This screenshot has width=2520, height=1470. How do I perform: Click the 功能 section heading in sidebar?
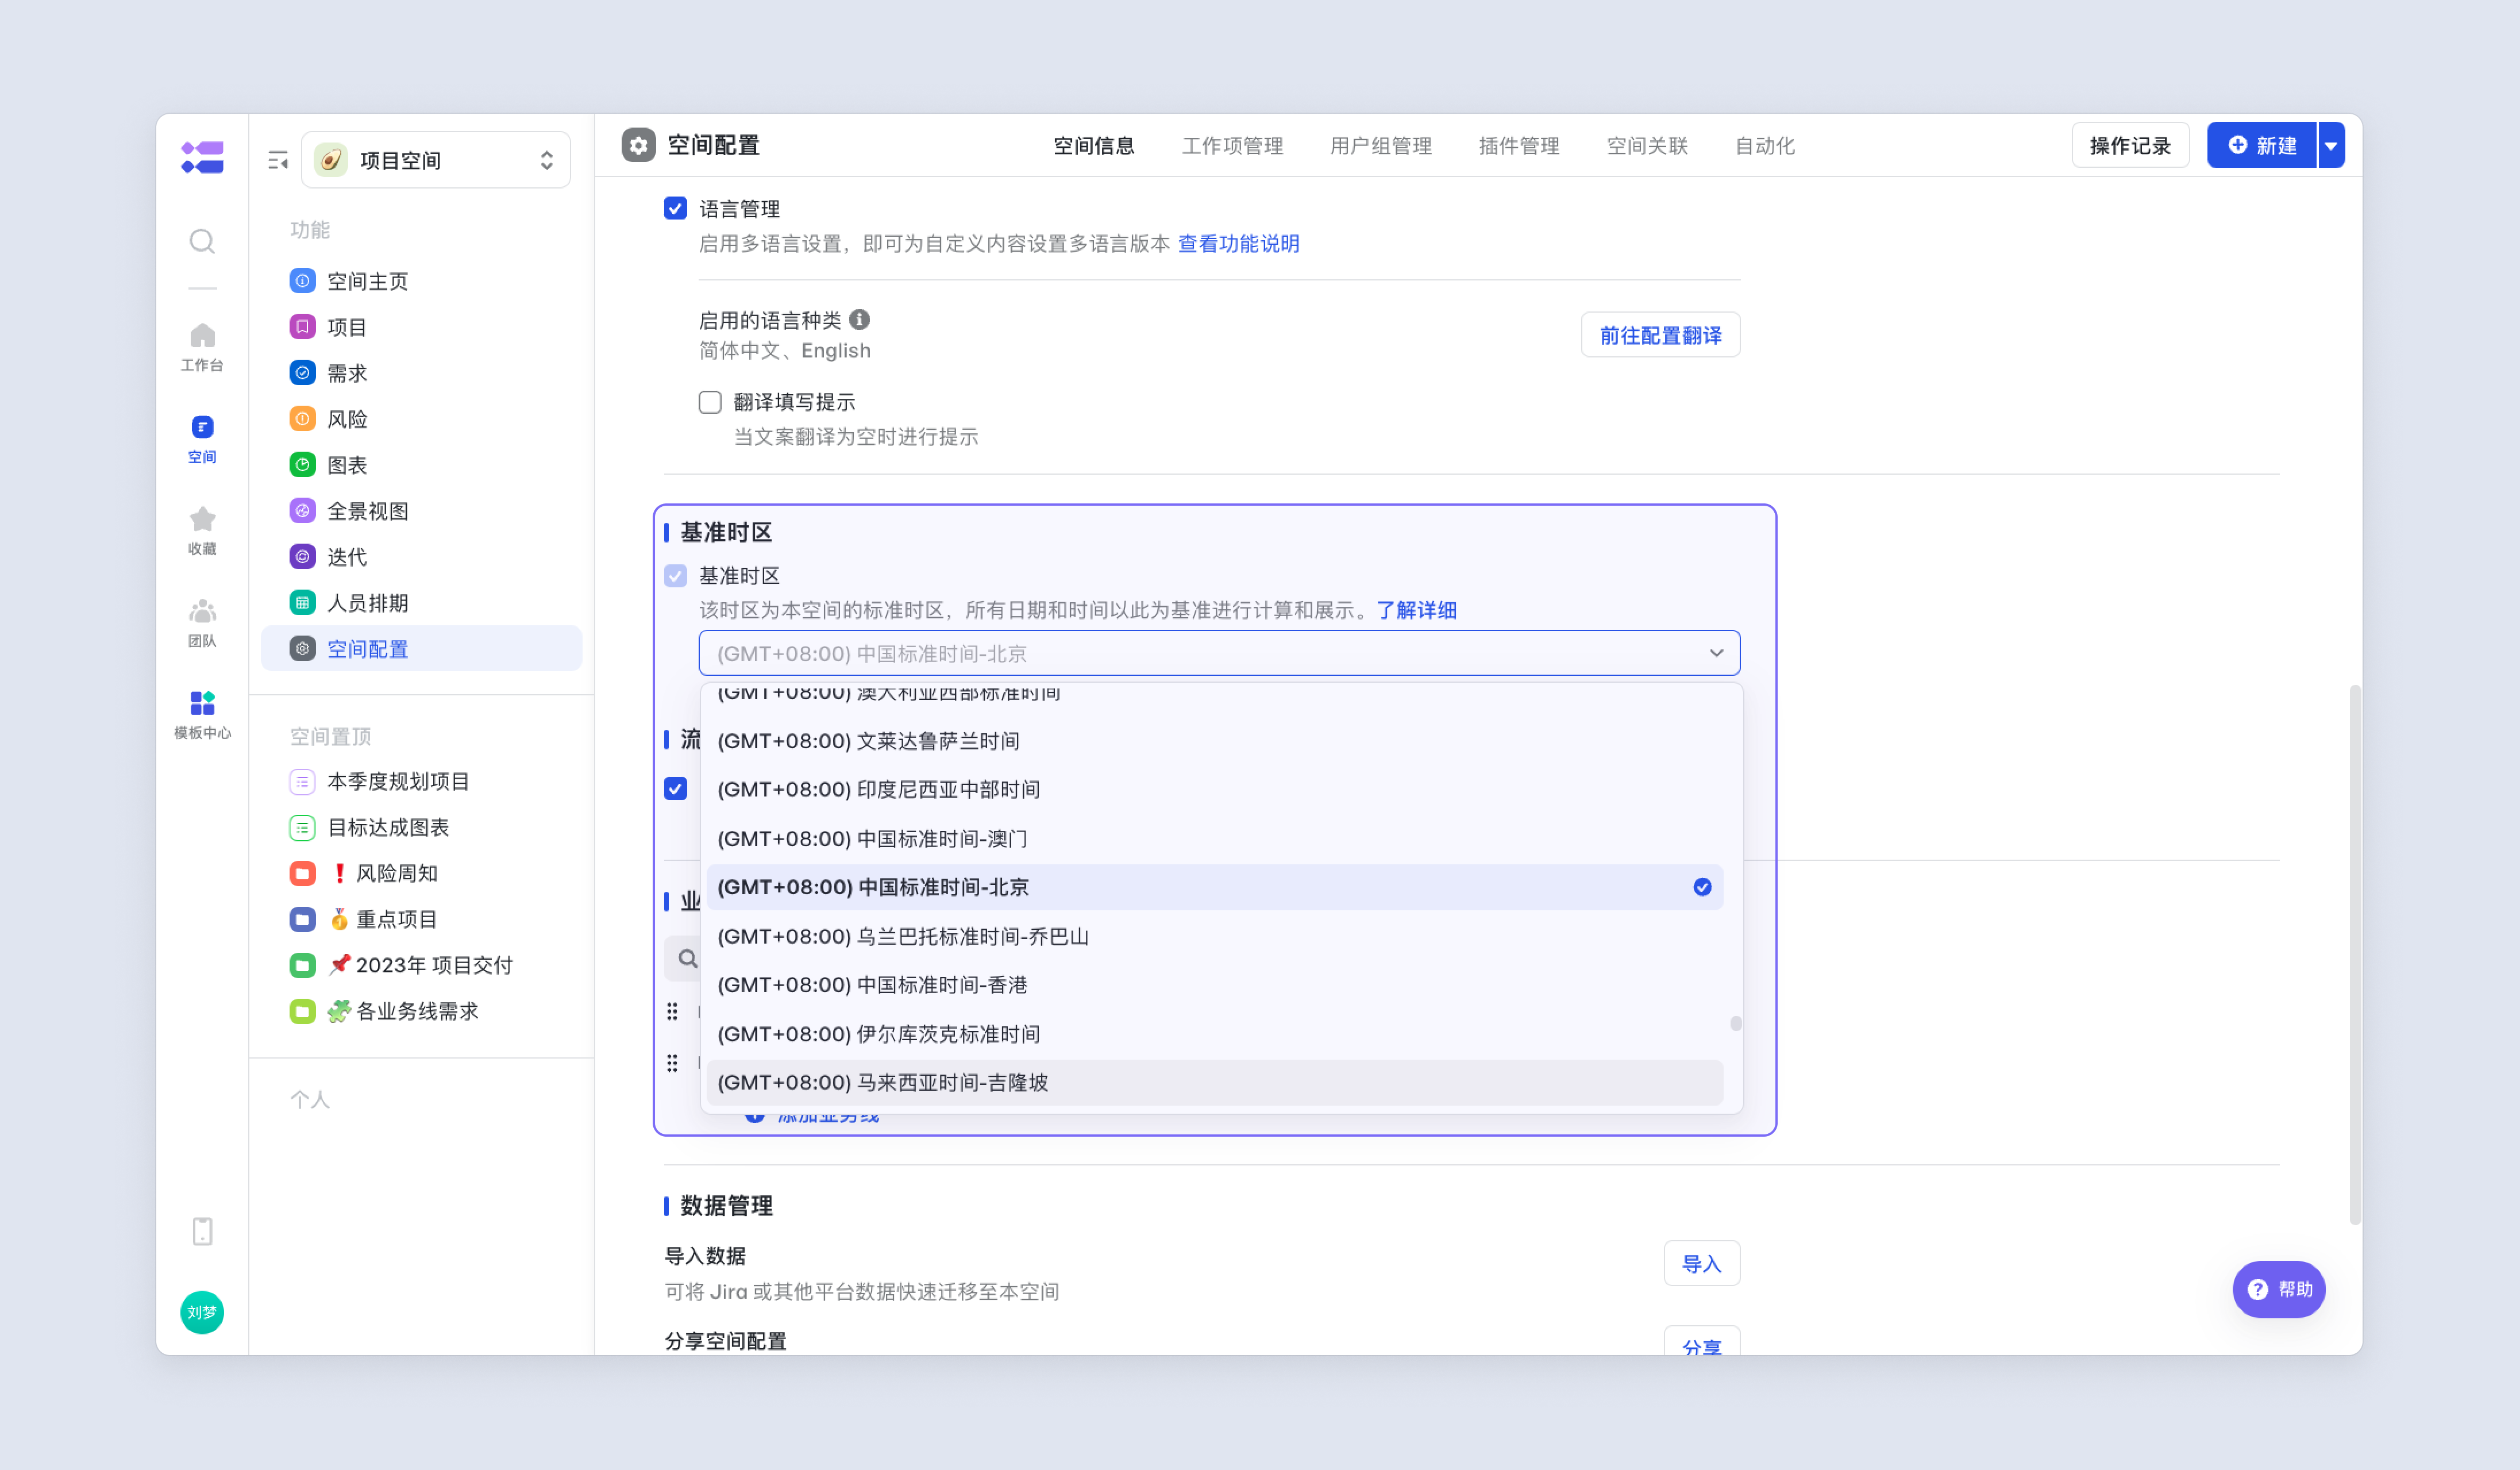pos(309,230)
